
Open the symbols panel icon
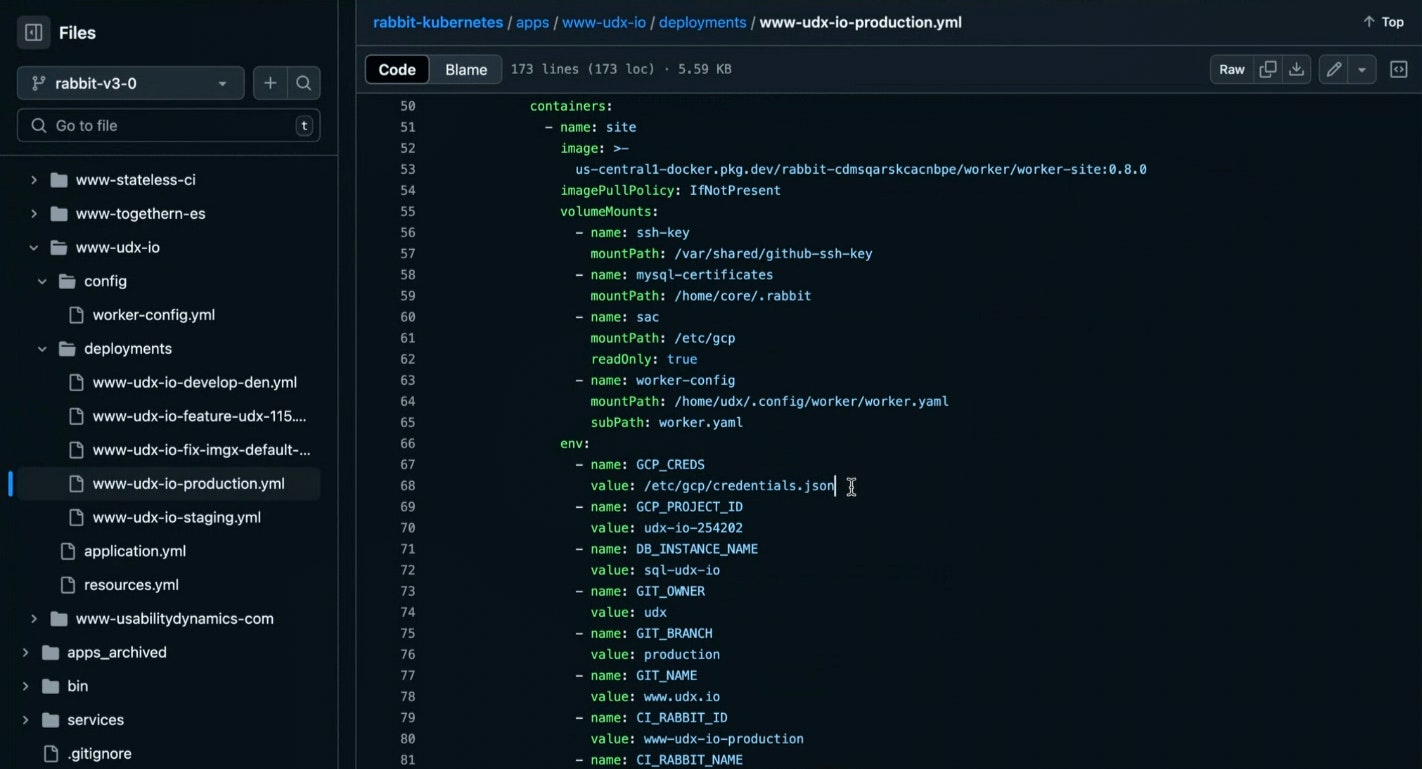1399,69
